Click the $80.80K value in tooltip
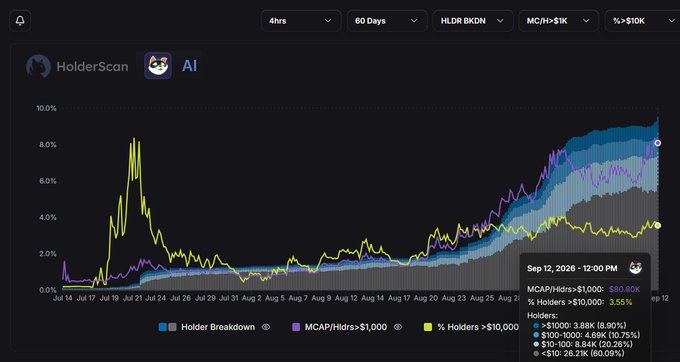This screenshot has height=362, width=680. coord(624,290)
